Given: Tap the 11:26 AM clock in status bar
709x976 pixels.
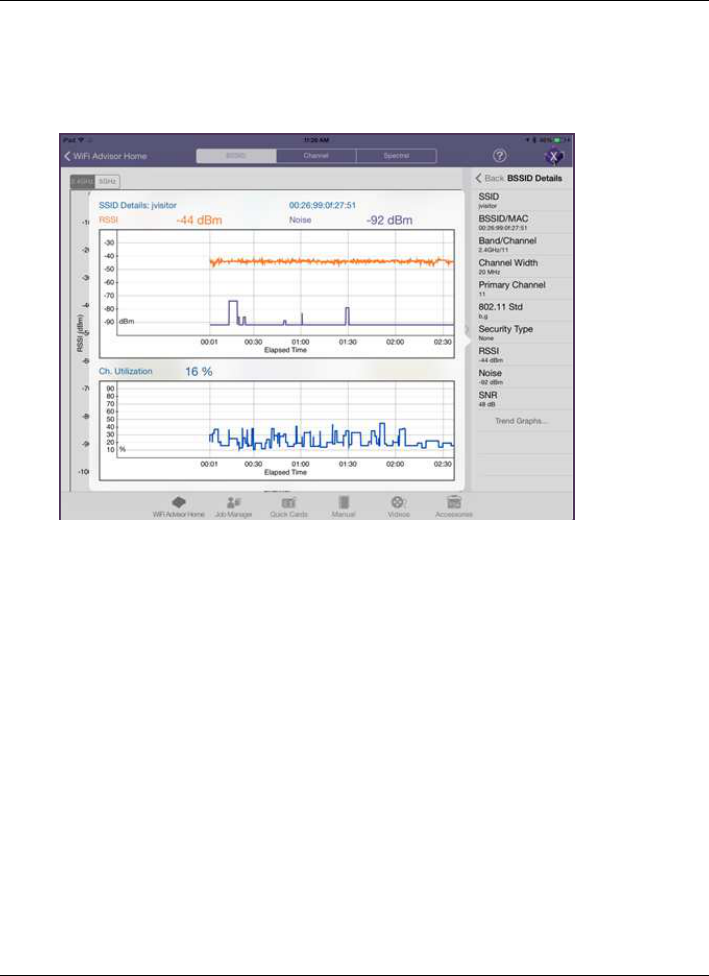Looking at the screenshot, I should [316, 141].
